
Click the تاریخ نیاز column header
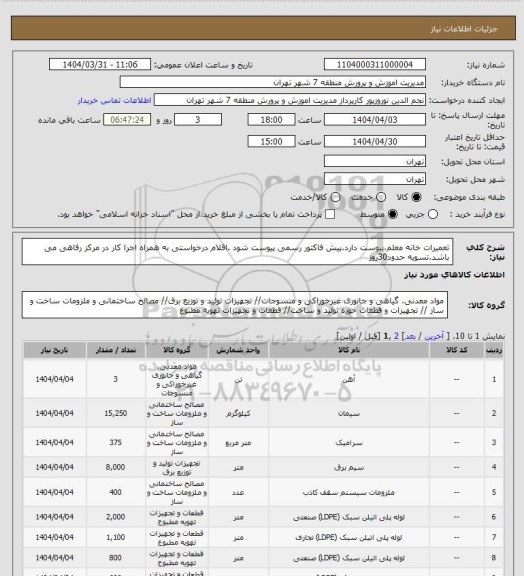[54, 350]
